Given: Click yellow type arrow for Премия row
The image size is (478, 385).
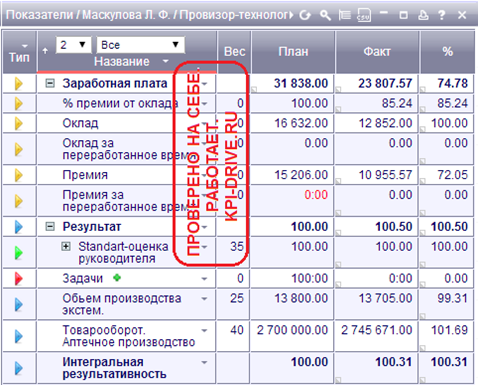Looking at the screenshot, I should pos(19,175).
